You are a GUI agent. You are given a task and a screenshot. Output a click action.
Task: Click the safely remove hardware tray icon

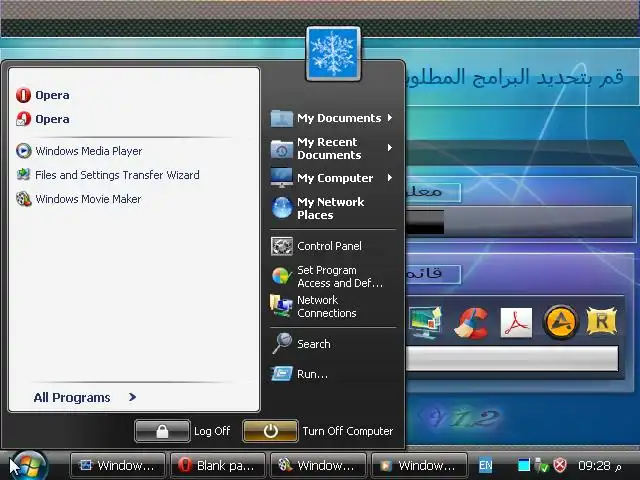pos(542,465)
